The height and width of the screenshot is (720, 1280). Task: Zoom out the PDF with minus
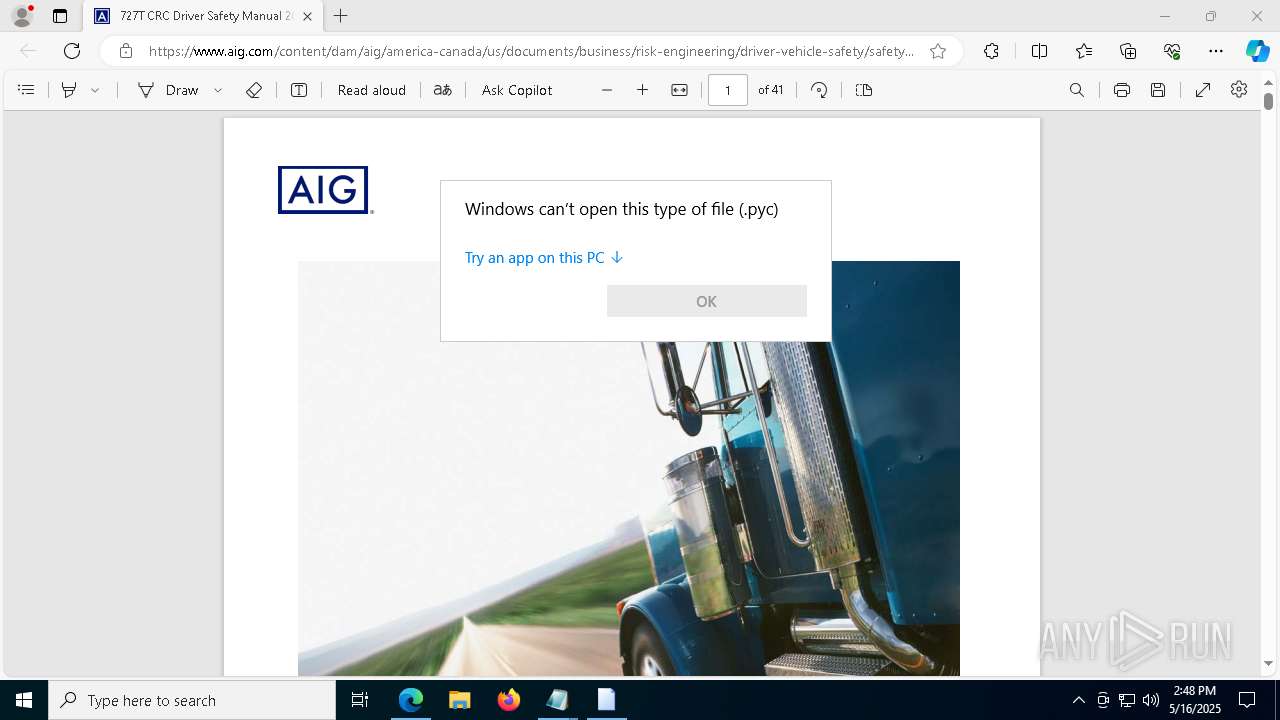pyautogui.click(x=607, y=90)
